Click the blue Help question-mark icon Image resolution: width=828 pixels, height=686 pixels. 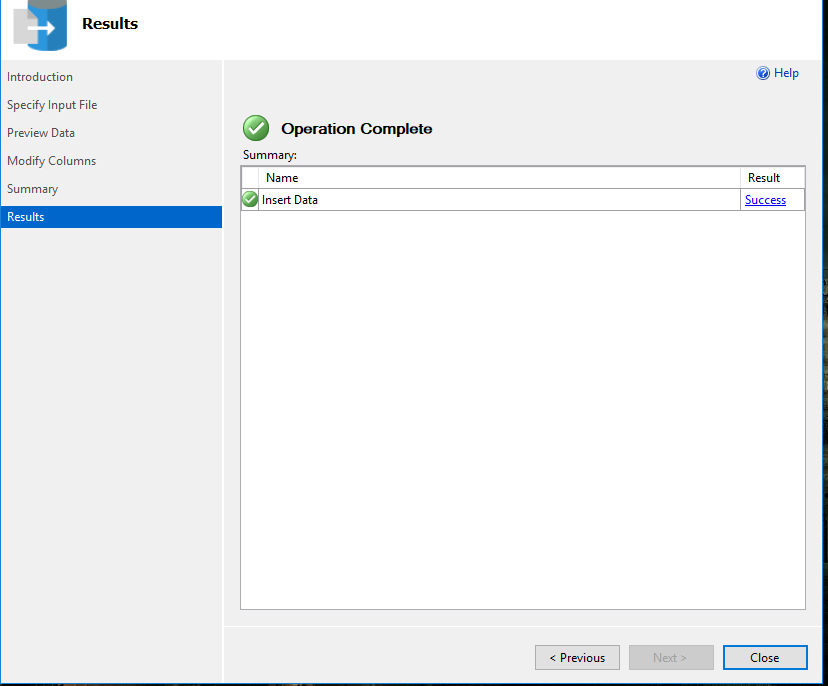pyautogui.click(x=763, y=73)
